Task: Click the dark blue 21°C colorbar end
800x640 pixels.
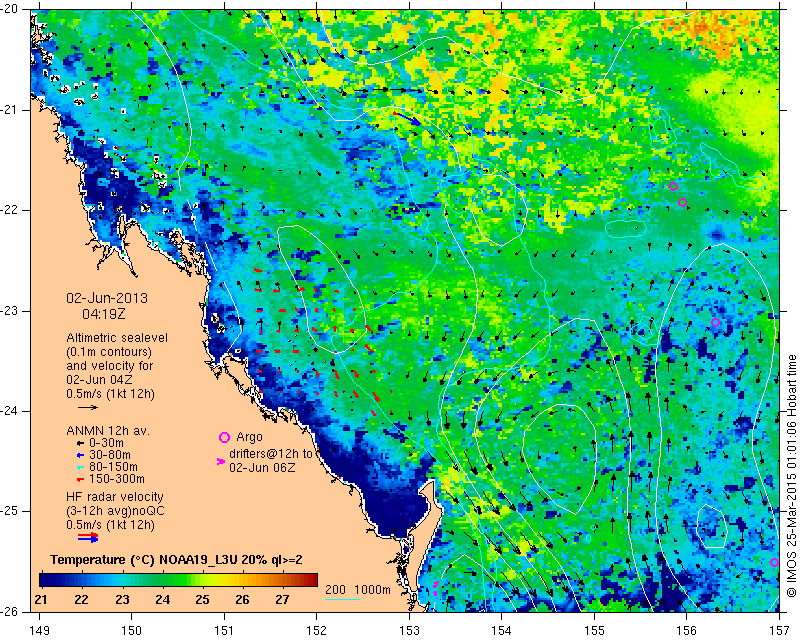Action: click(x=44, y=580)
